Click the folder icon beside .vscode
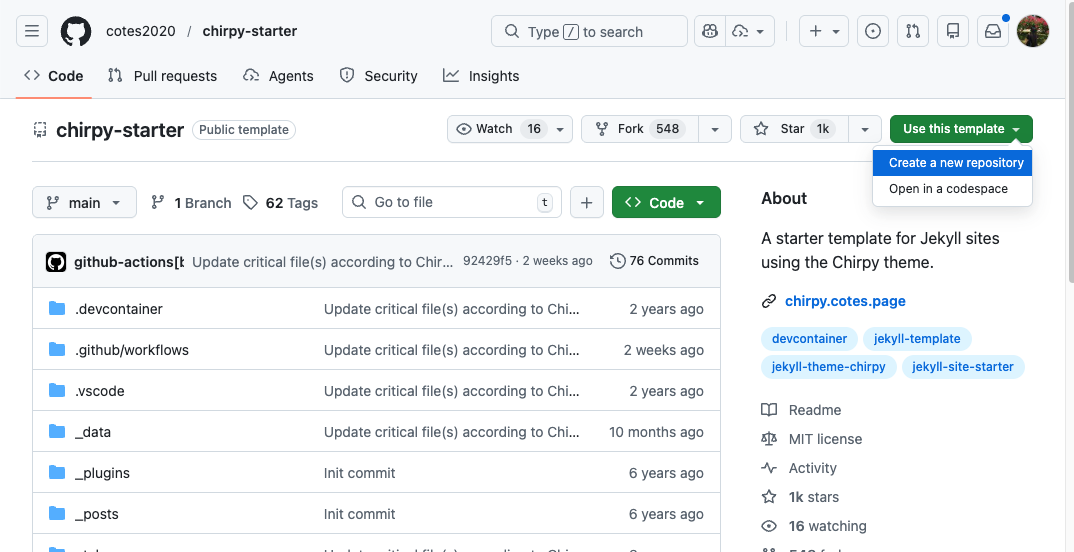This screenshot has width=1074, height=552. coord(57,390)
